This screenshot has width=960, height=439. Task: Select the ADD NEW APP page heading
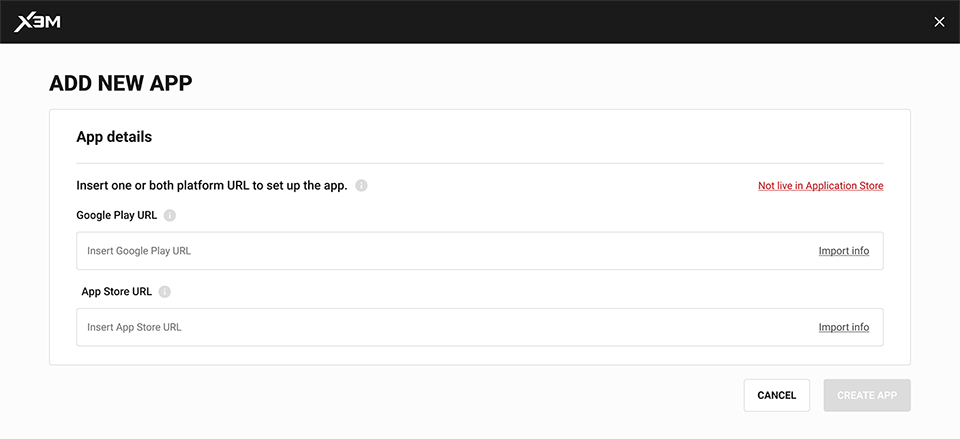pos(121,83)
